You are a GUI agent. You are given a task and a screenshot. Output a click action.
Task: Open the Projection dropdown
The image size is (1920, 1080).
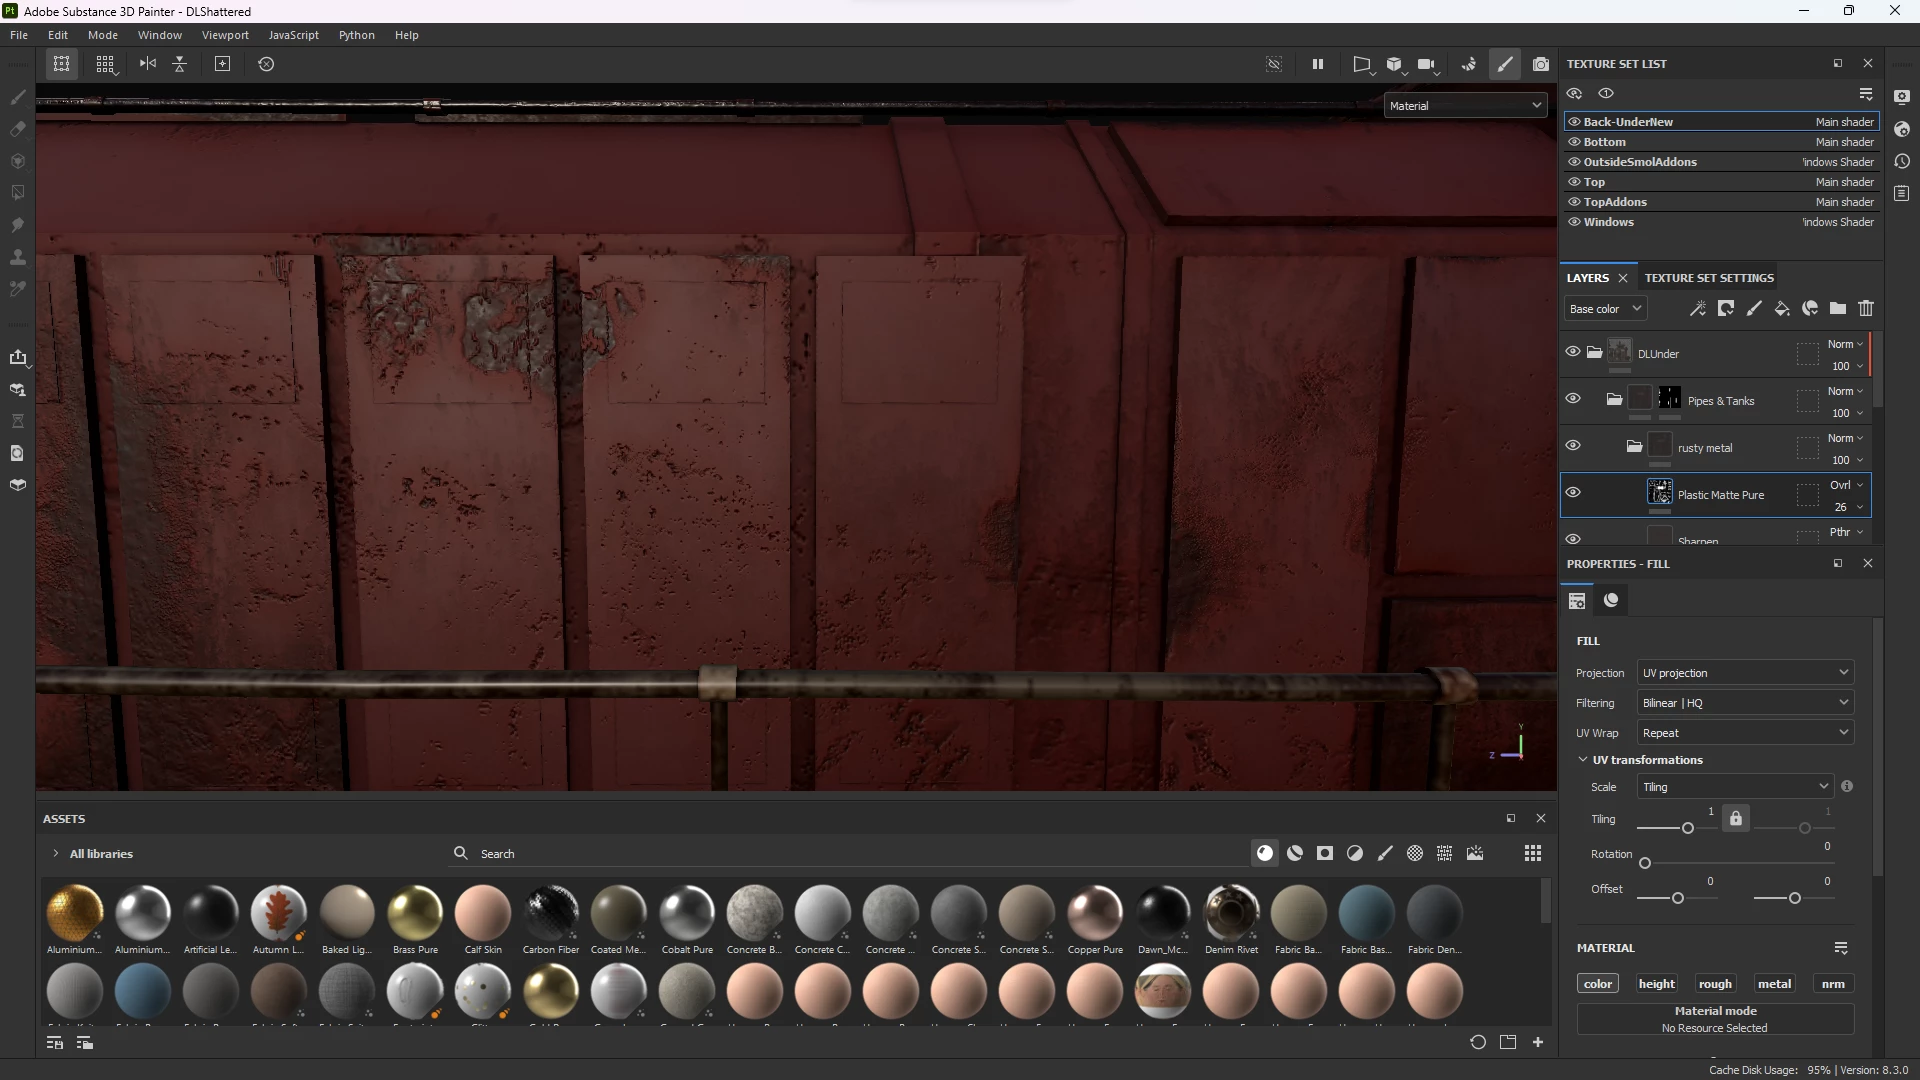pyautogui.click(x=1745, y=673)
